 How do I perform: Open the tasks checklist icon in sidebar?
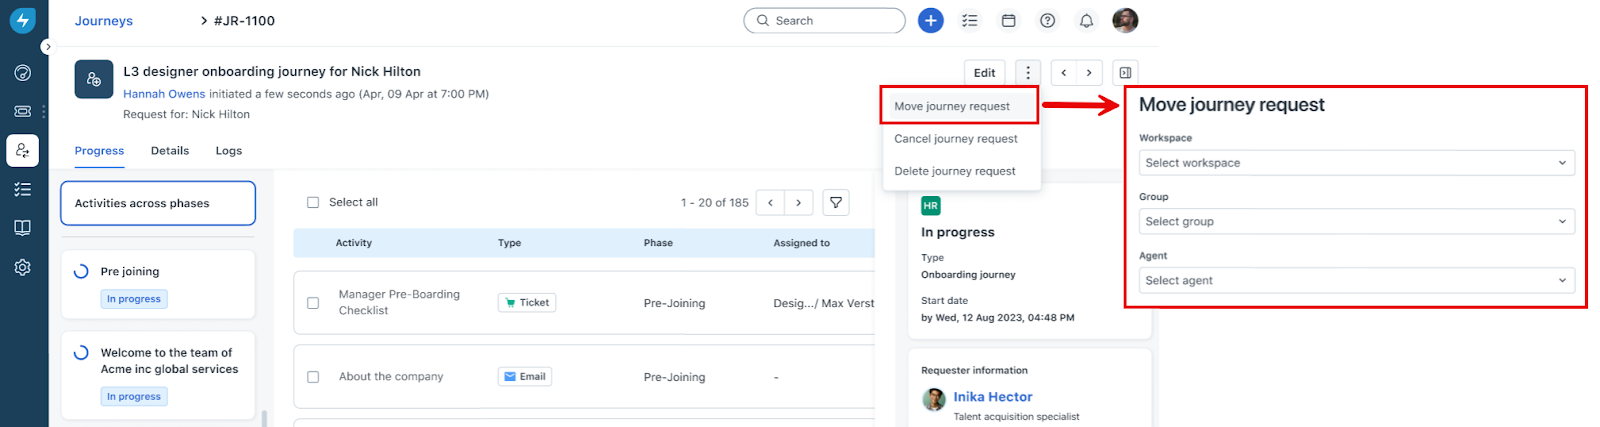click(x=22, y=189)
